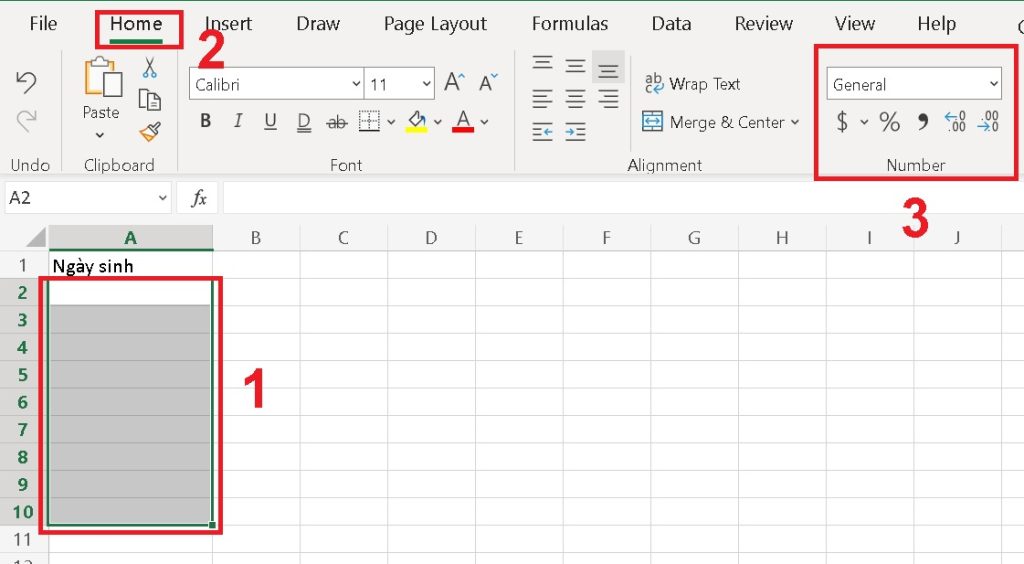The image size is (1024, 564).
Task: Apply yellow Fill Color
Action: pyautogui.click(x=417, y=121)
